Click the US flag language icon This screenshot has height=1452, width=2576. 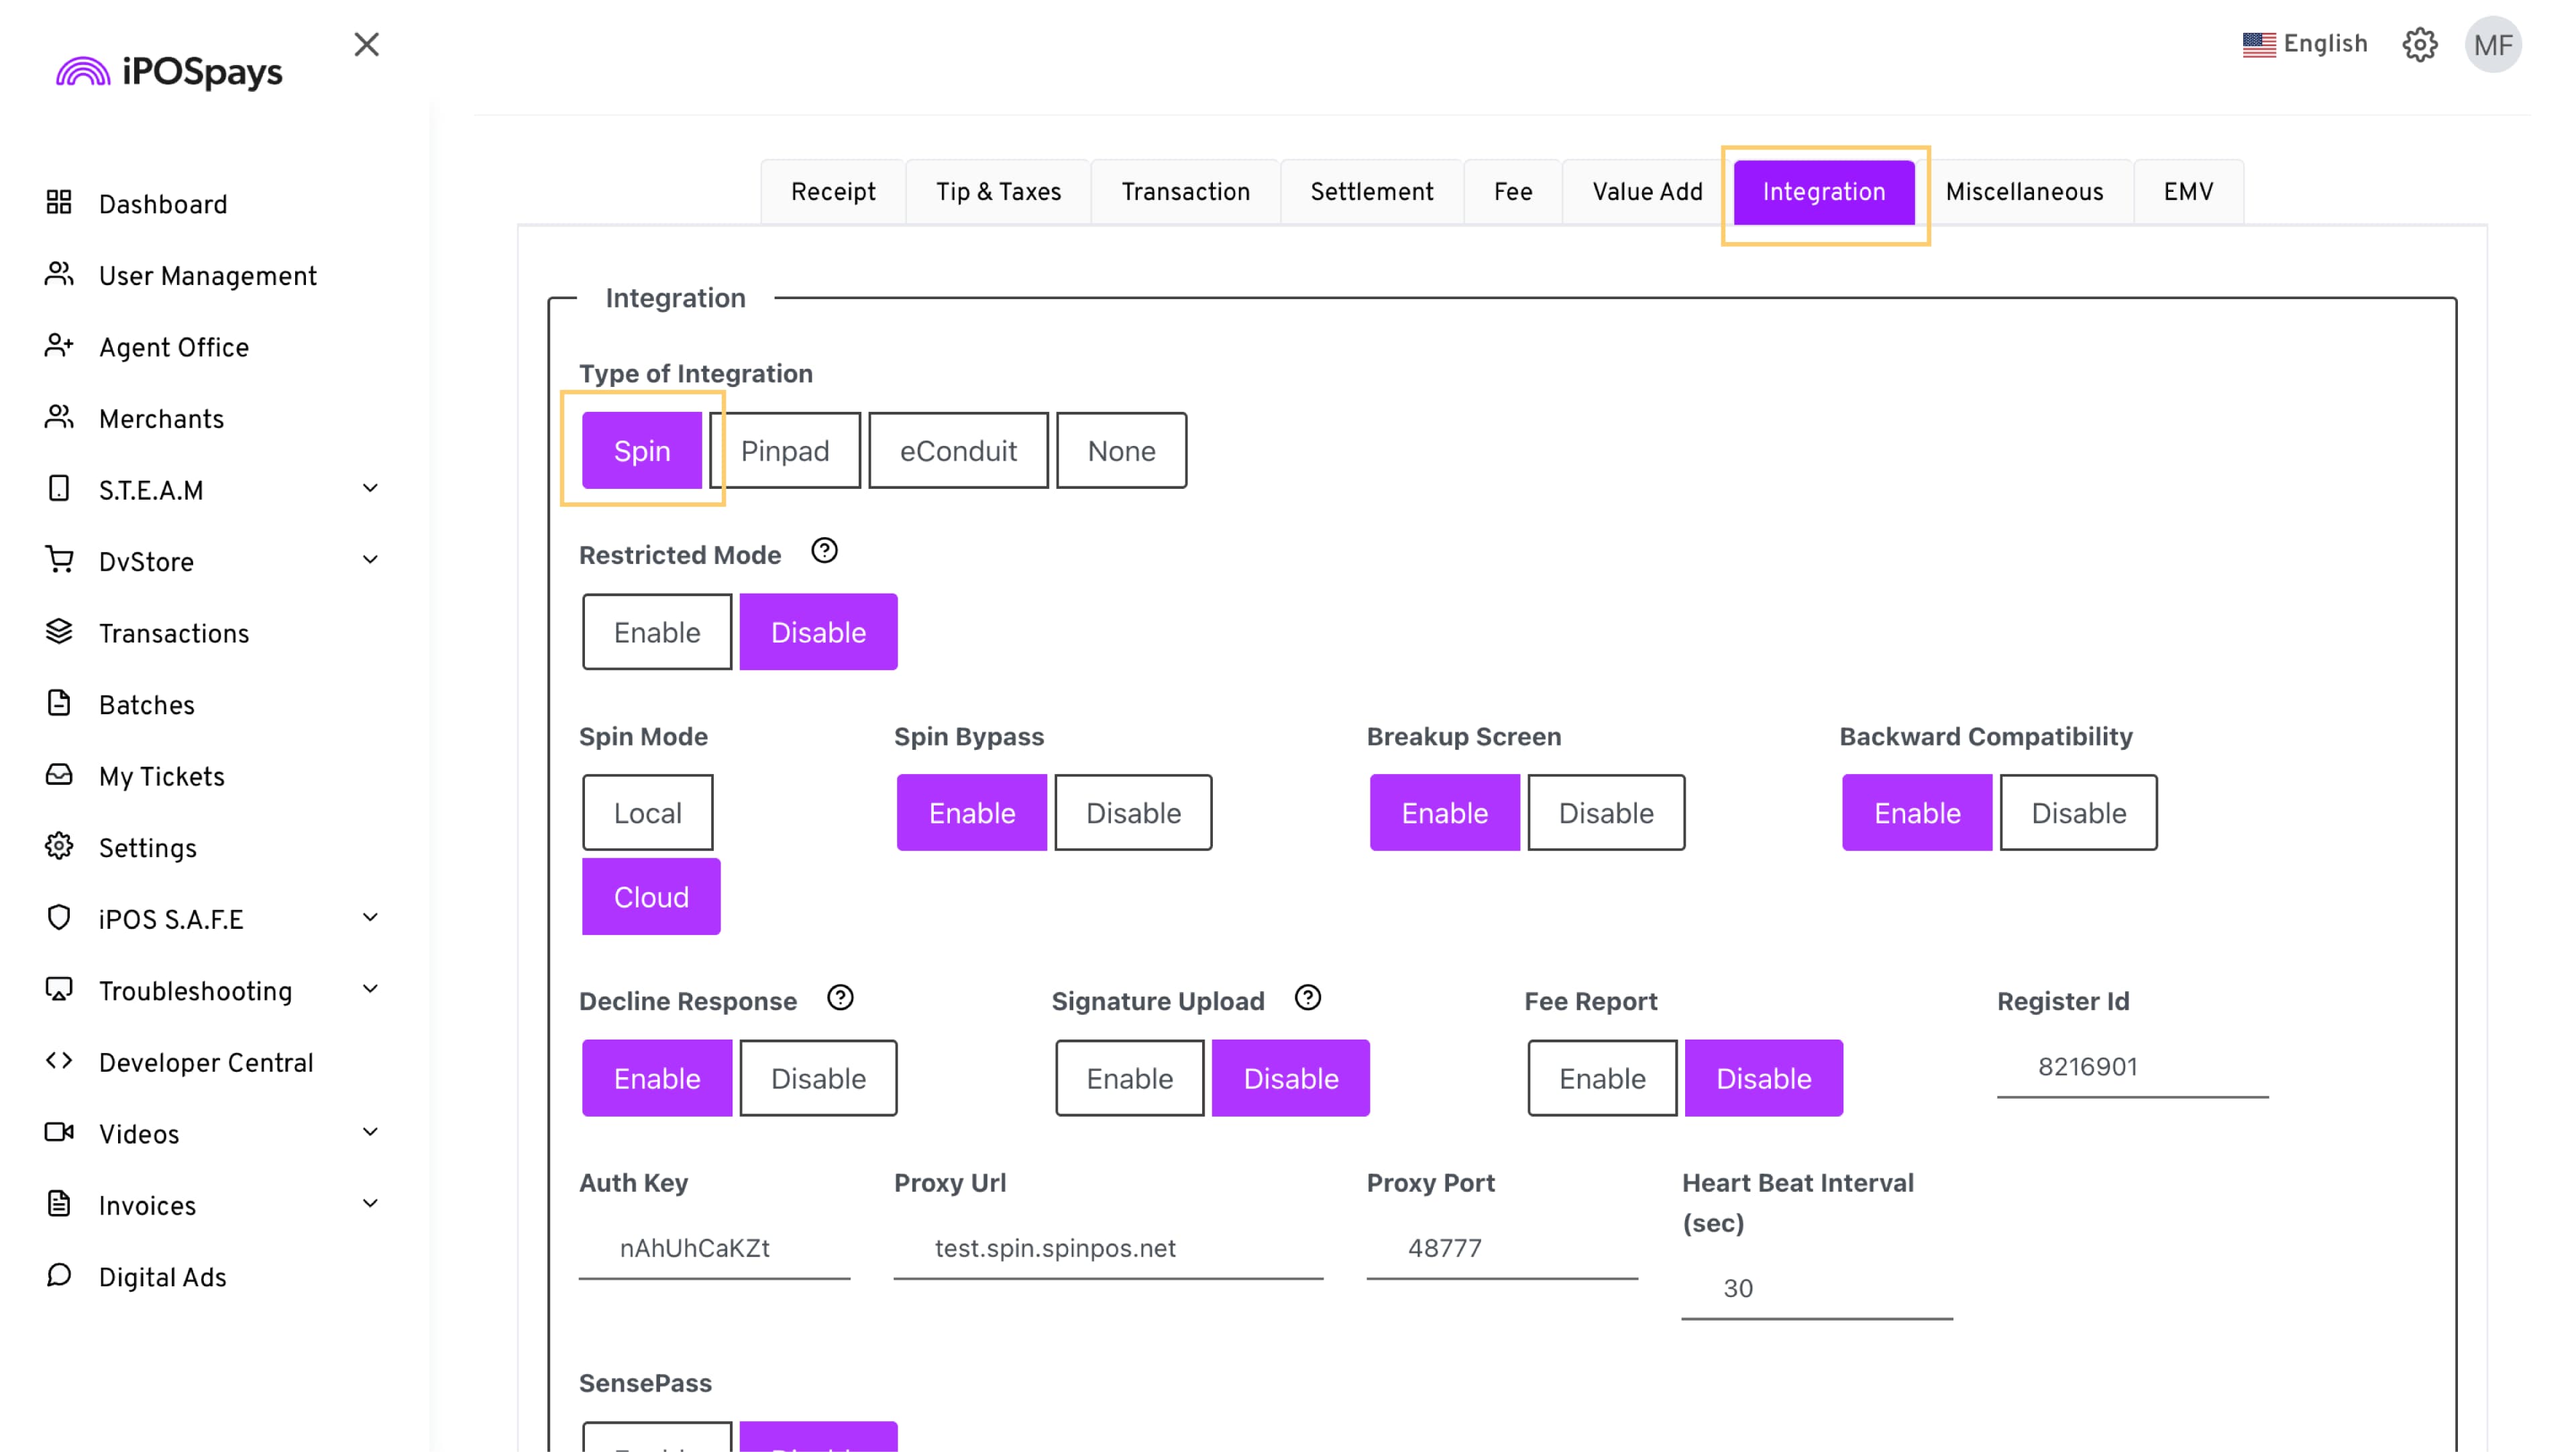pos(2258,44)
